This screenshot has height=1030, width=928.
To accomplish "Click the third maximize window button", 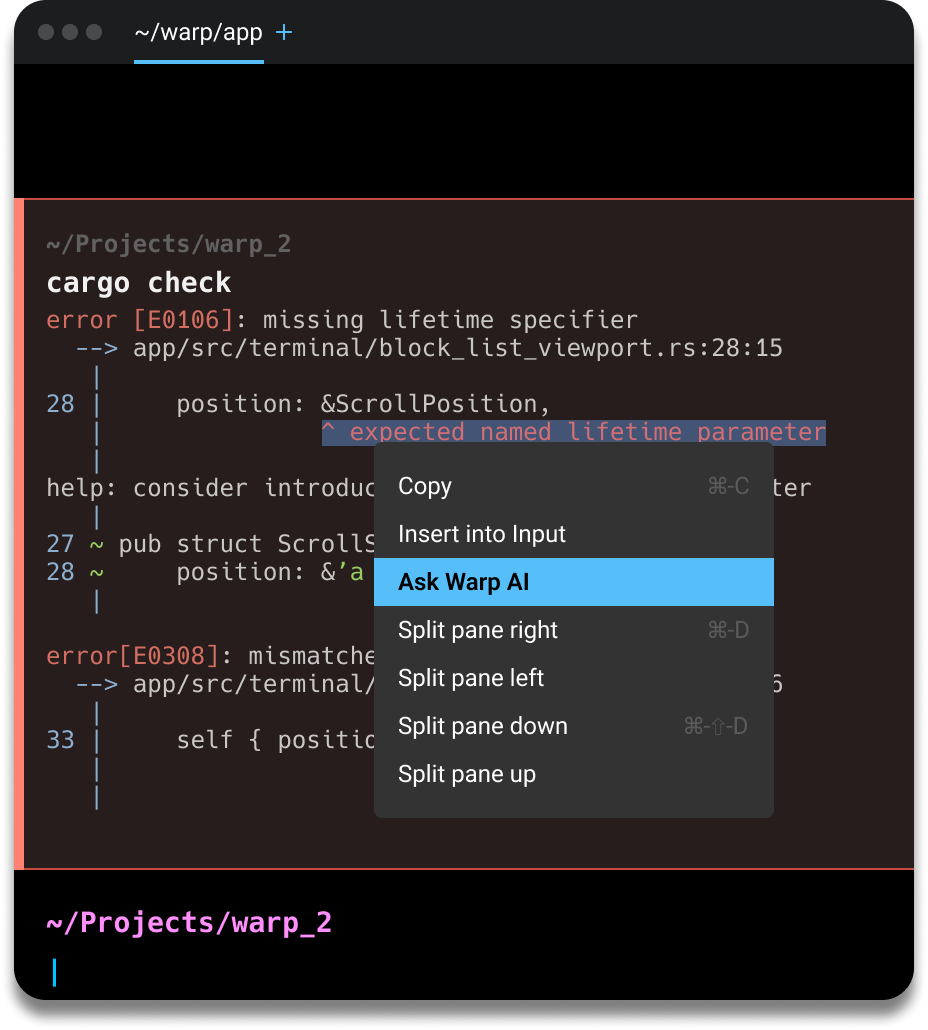I will 95,32.
